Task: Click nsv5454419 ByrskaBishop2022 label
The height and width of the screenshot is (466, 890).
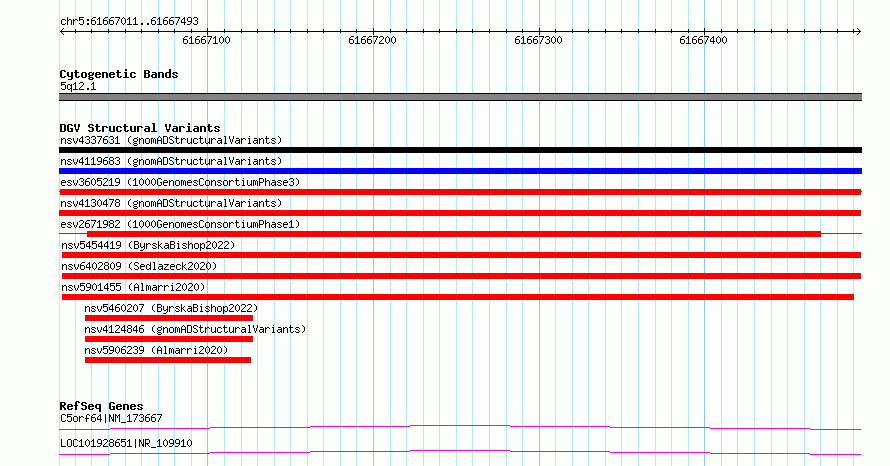Action: pyautogui.click(x=148, y=245)
